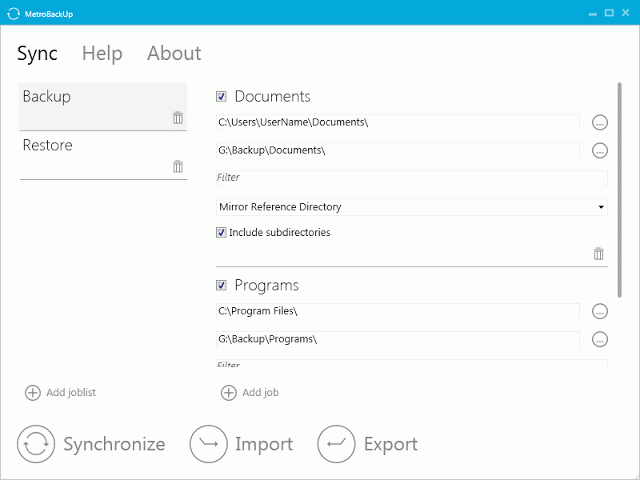
Task: Focus the Documents Filter input field
Action: click(x=411, y=178)
